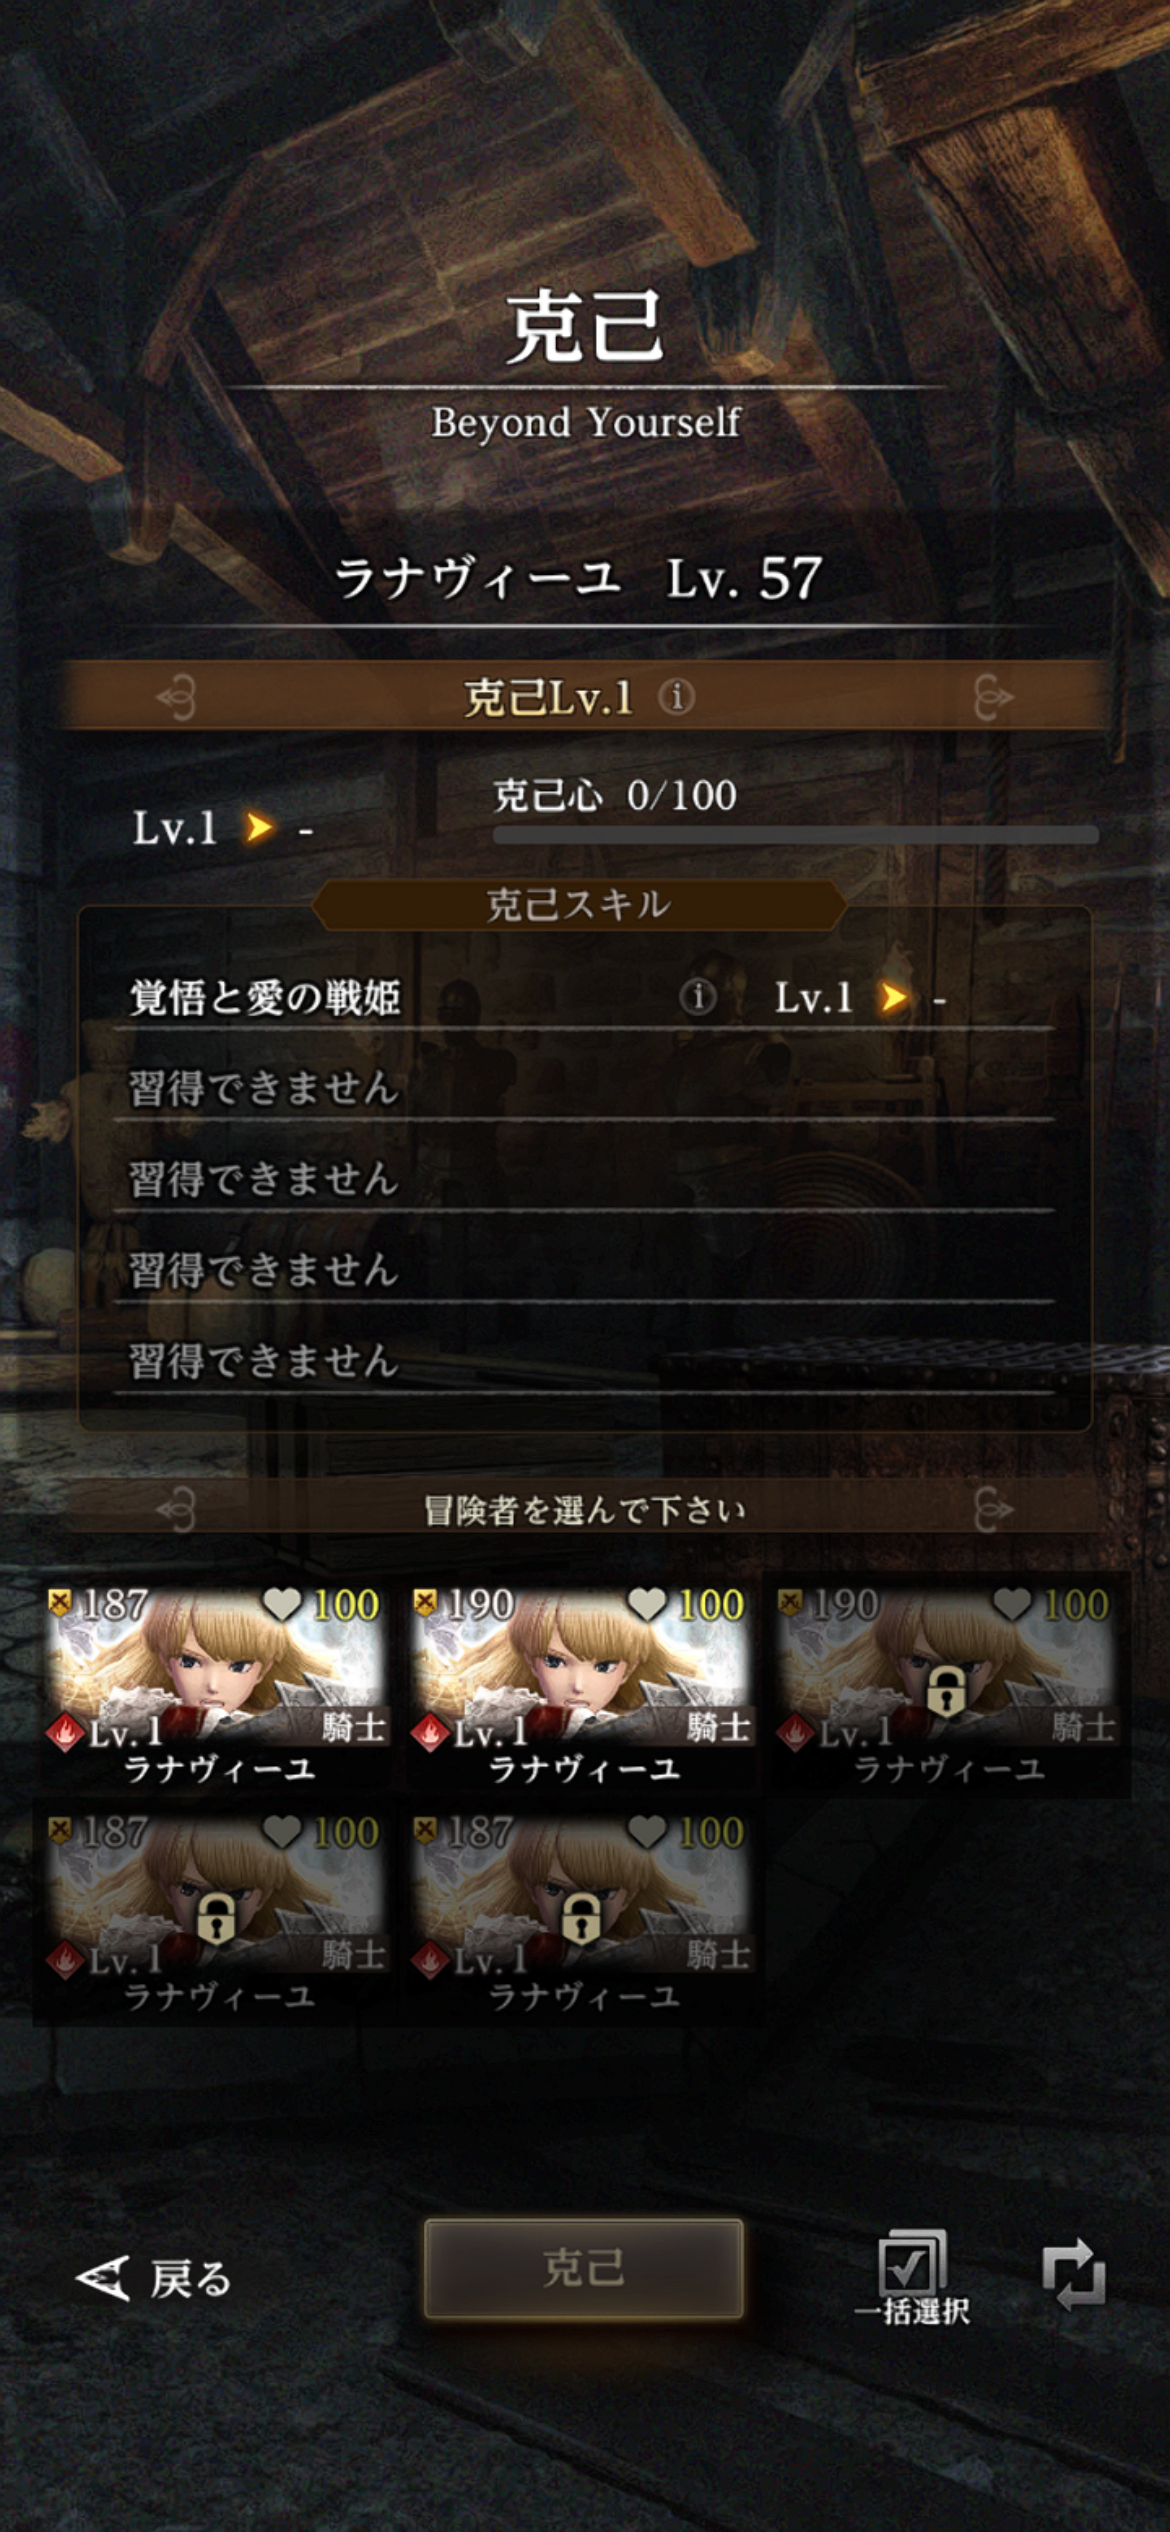Open the 覚悟と愛の戦姫 skill row

584,997
